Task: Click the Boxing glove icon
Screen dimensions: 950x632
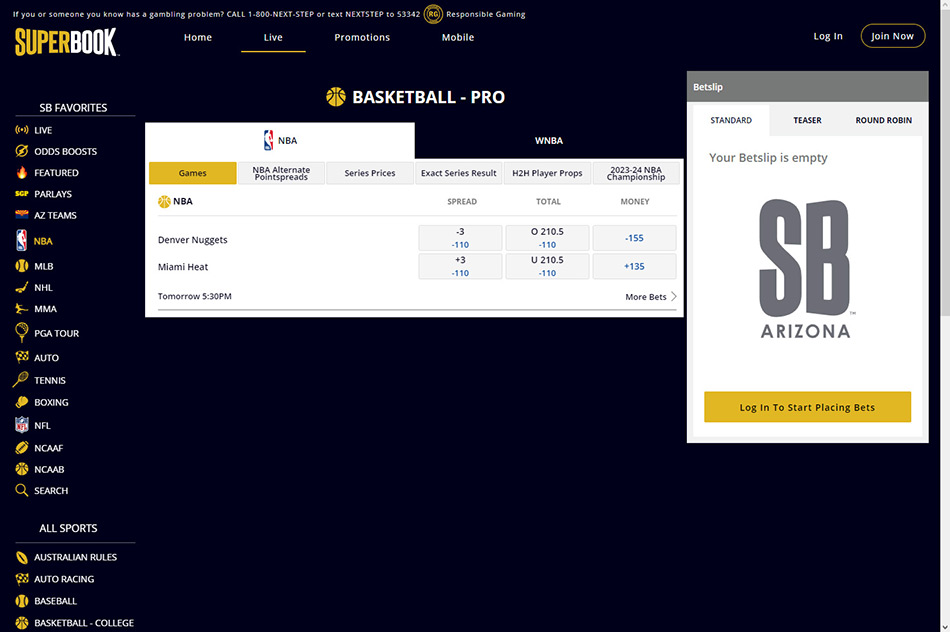Action: pos(22,402)
